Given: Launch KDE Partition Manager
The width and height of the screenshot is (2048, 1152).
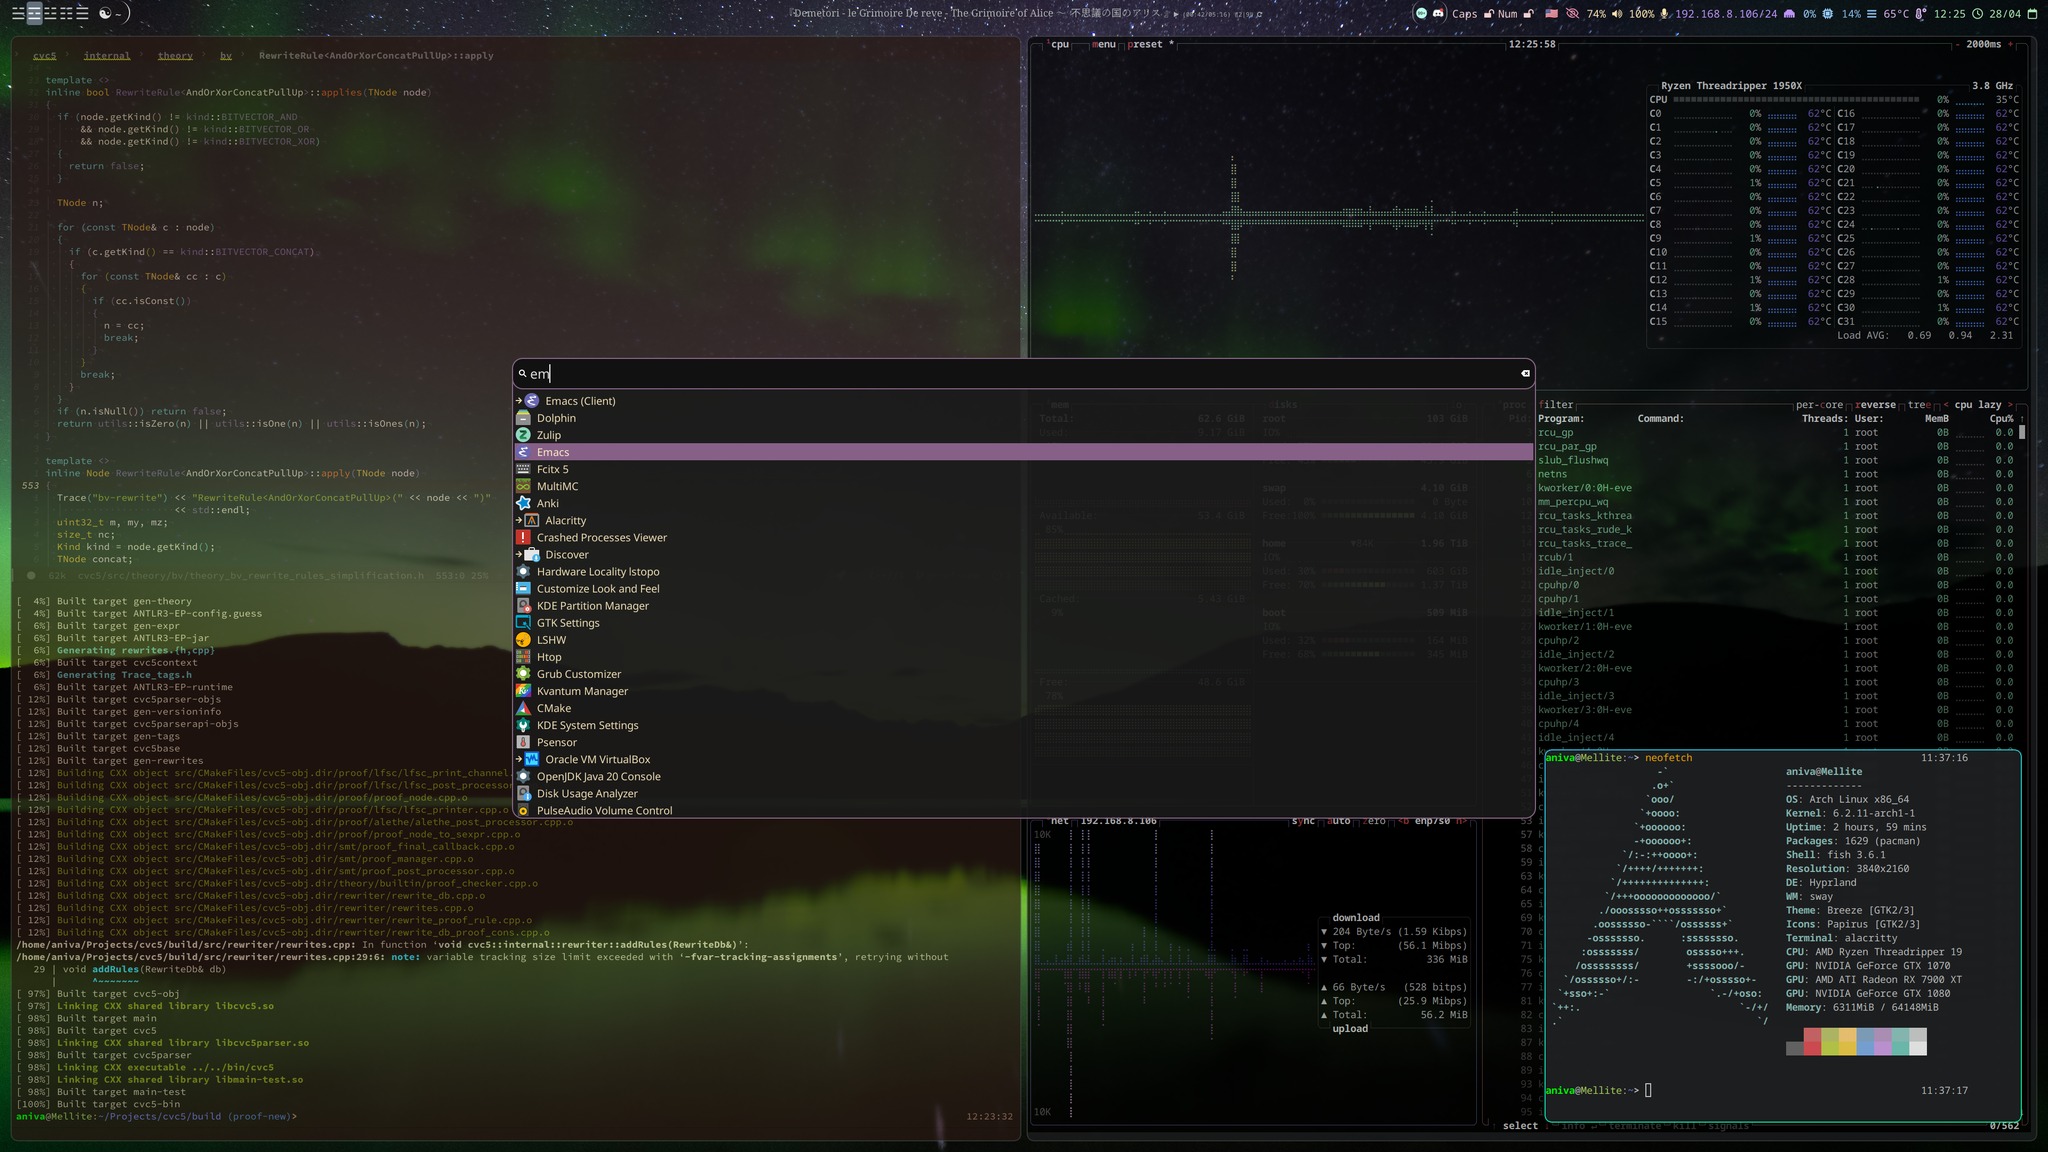Looking at the screenshot, I should click(x=1024, y=605).
